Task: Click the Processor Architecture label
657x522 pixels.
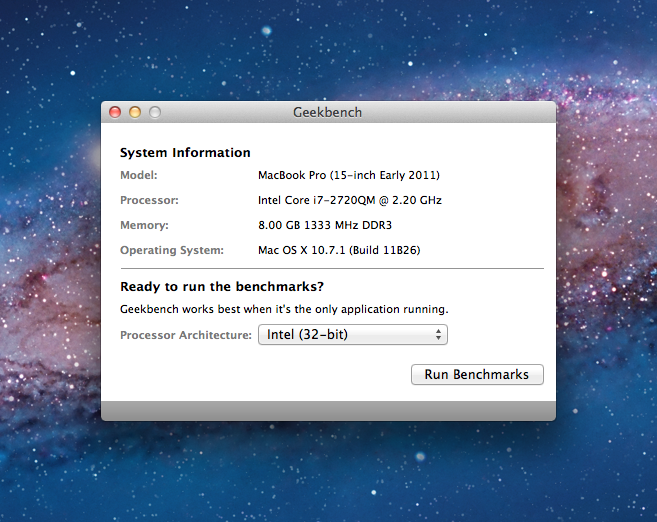Action: tap(186, 335)
